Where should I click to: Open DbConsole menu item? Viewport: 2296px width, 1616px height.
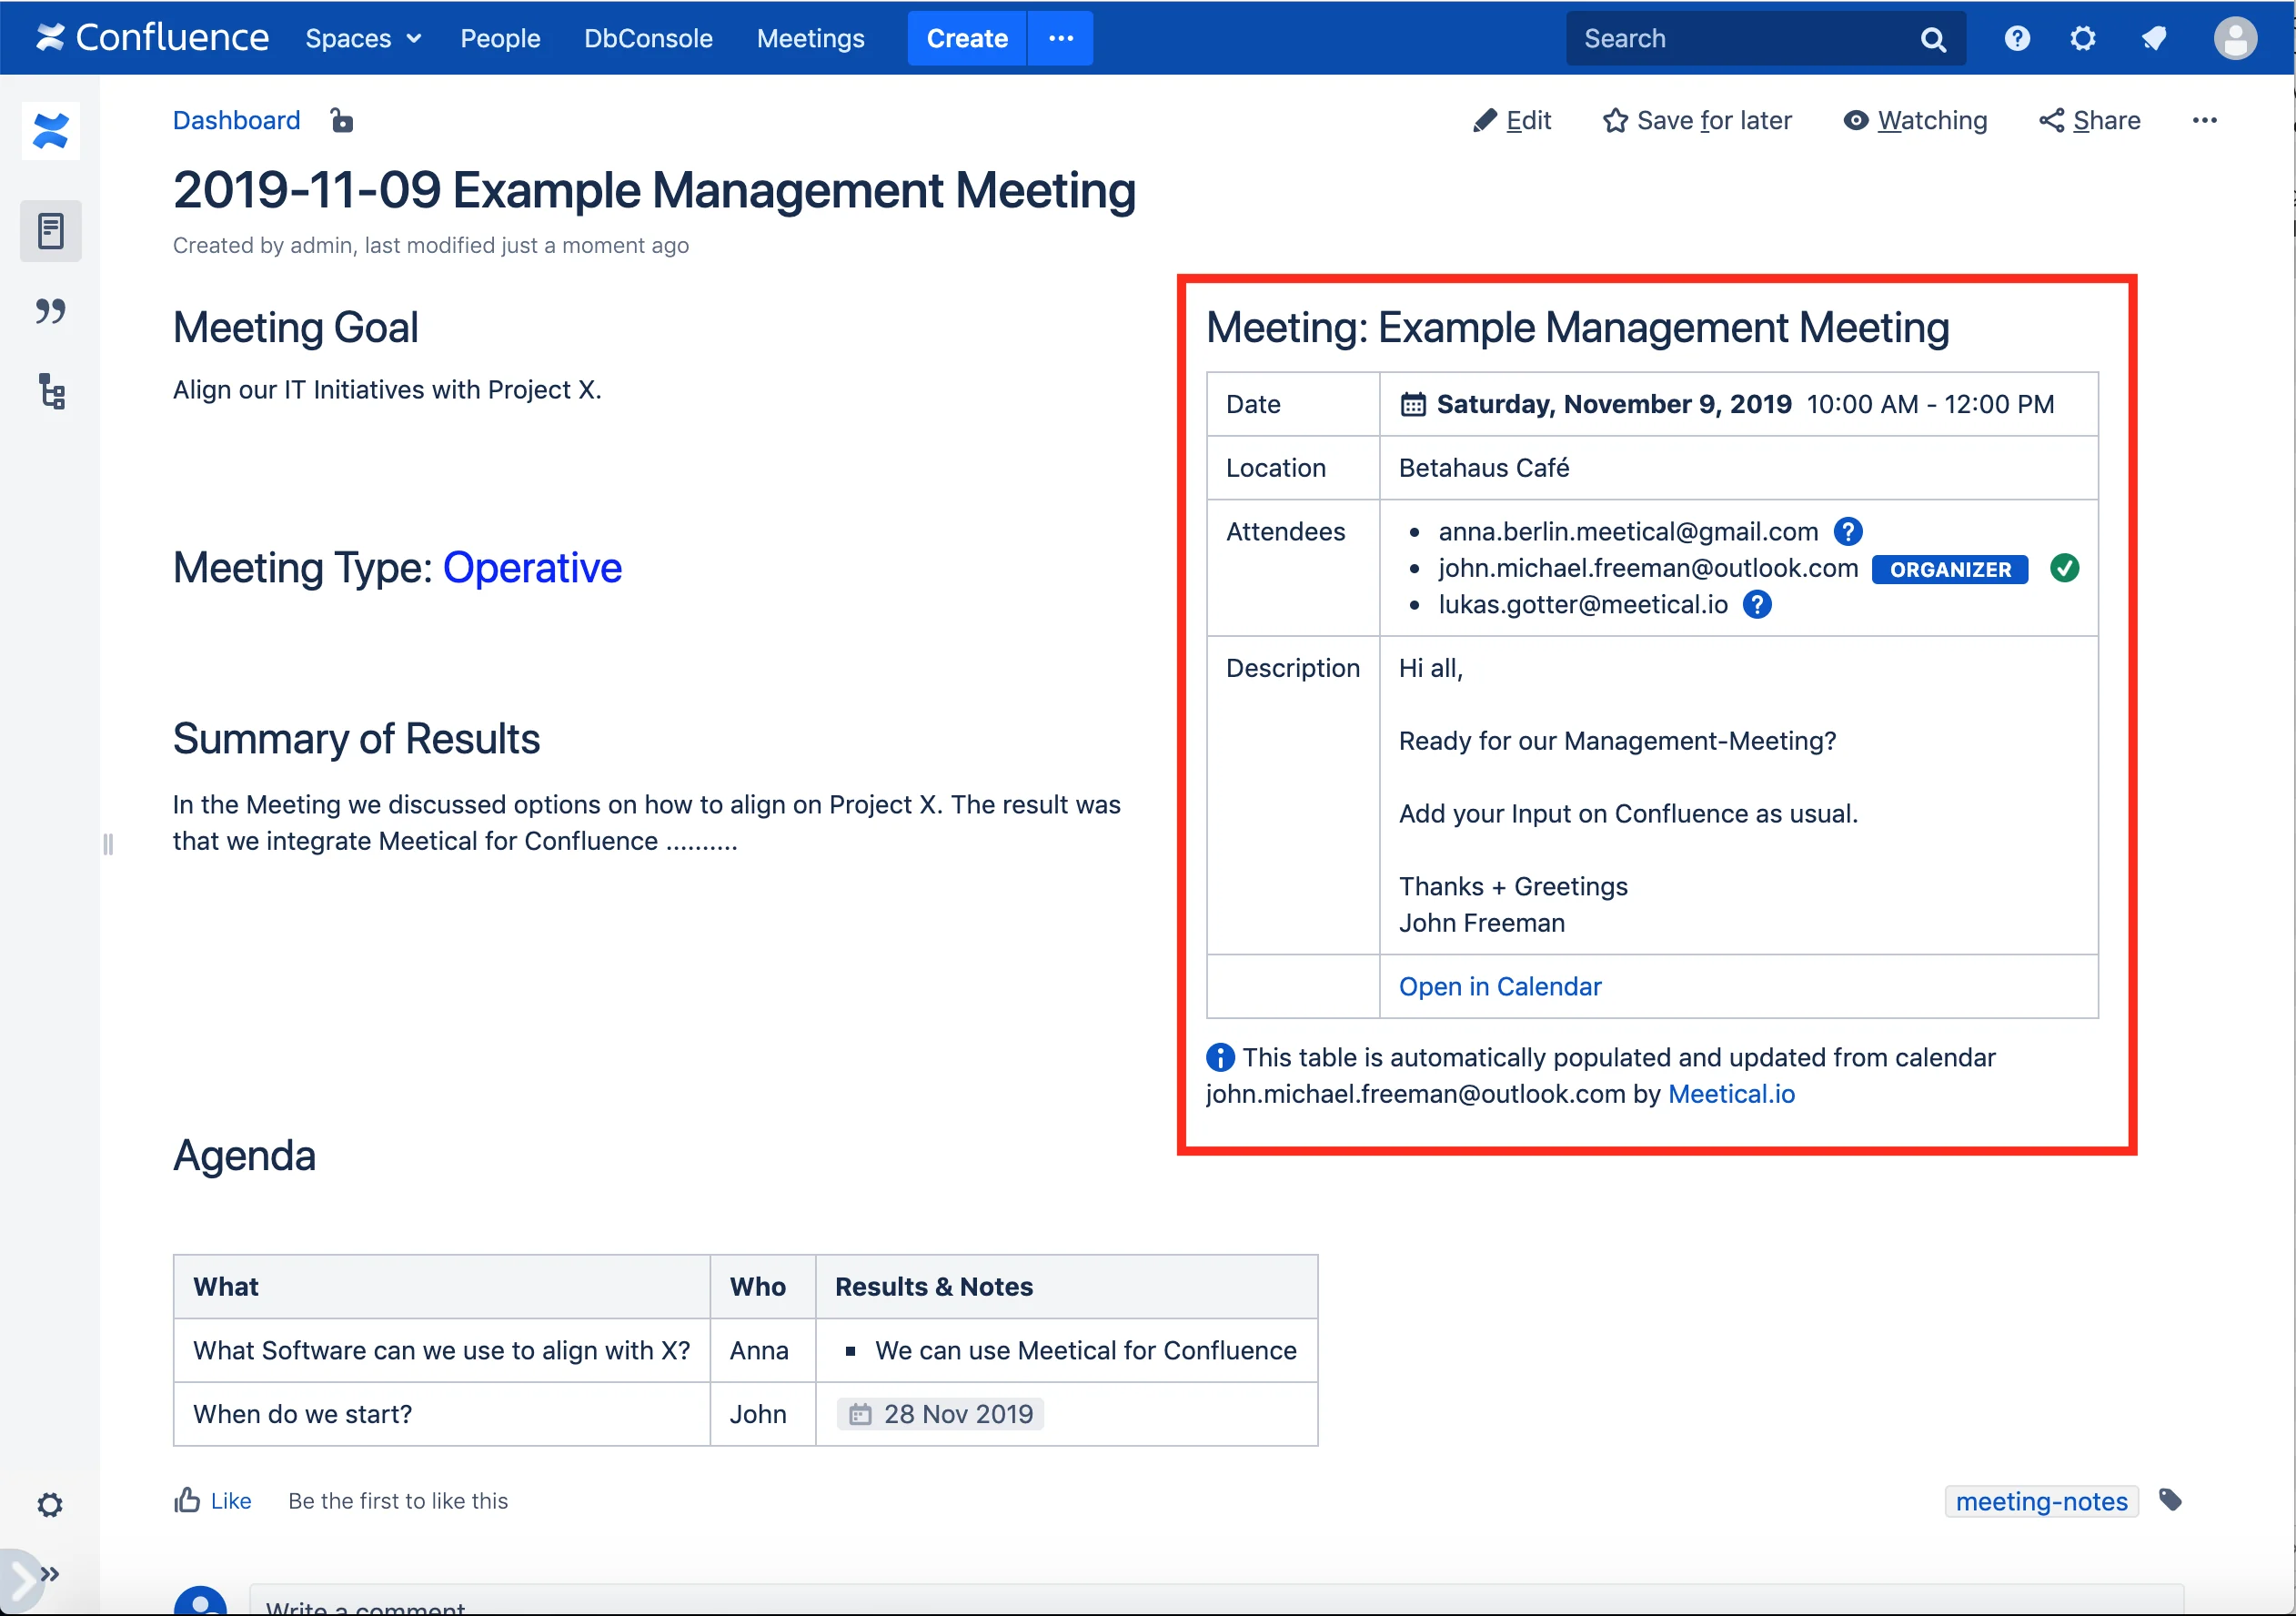(x=648, y=38)
